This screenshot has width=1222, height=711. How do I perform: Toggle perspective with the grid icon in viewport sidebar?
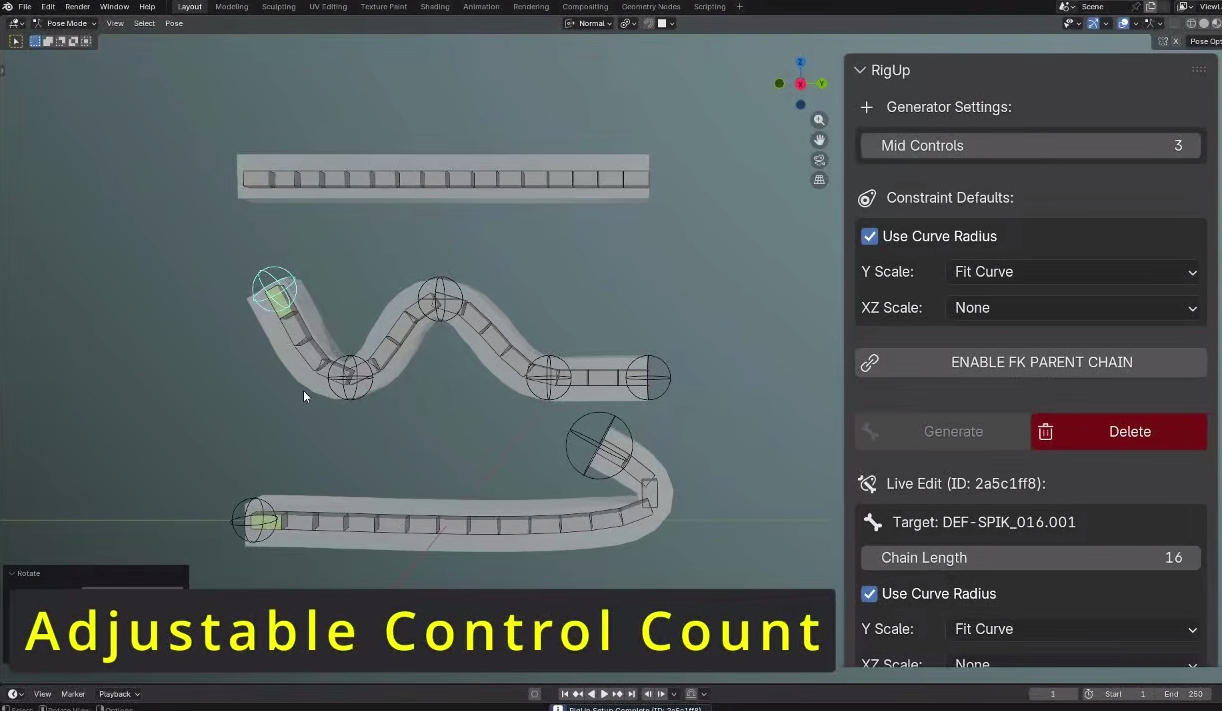tap(819, 180)
